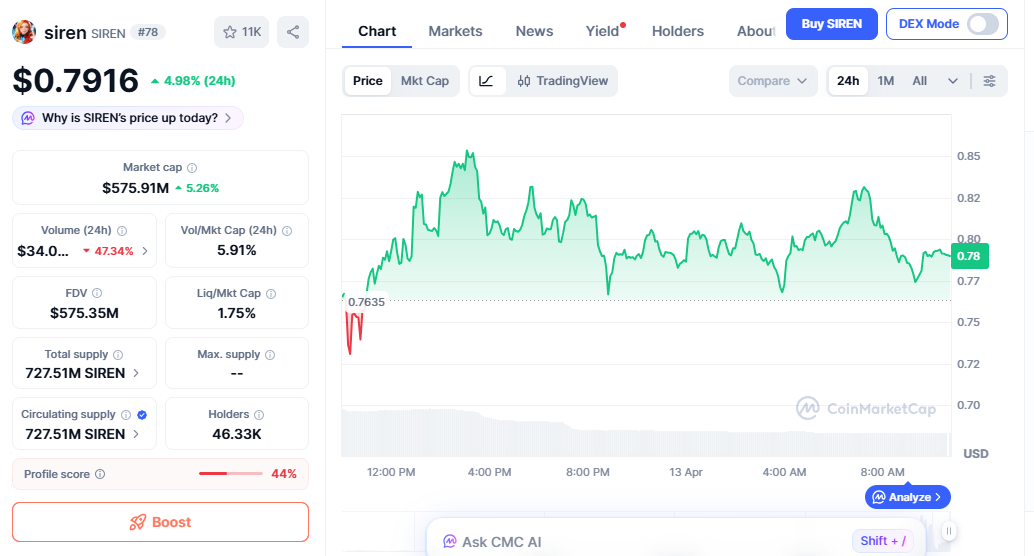Click the FDV info icon
The height and width of the screenshot is (556, 1034).
(x=97, y=293)
